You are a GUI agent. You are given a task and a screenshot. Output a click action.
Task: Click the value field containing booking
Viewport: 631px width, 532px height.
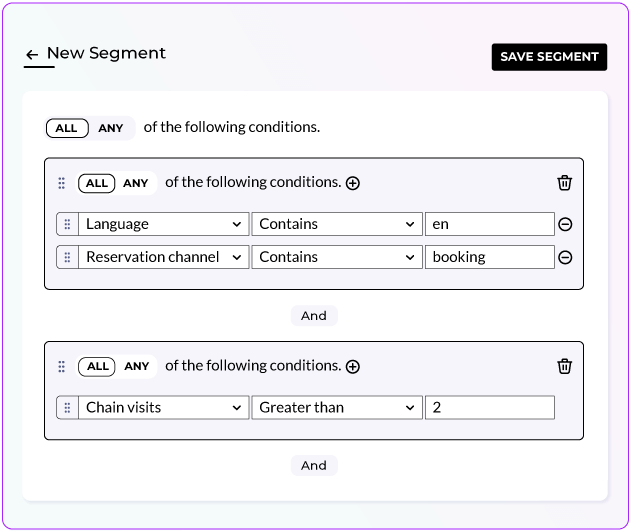pyautogui.click(x=489, y=258)
